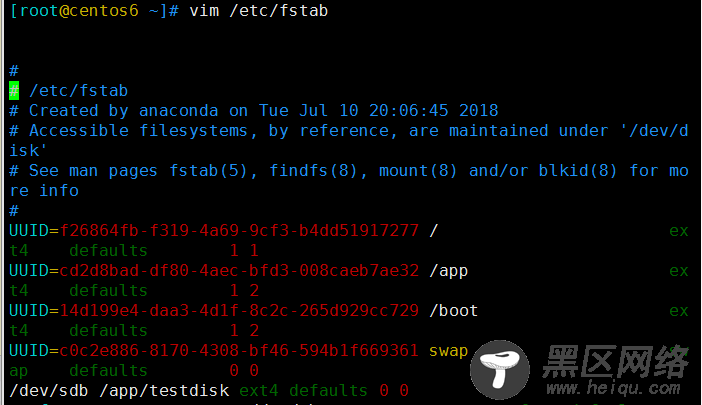Click the 'Created by anaconda' comment line
The image size is (702, 405).
pyautogui.click(x=254, y=111)
